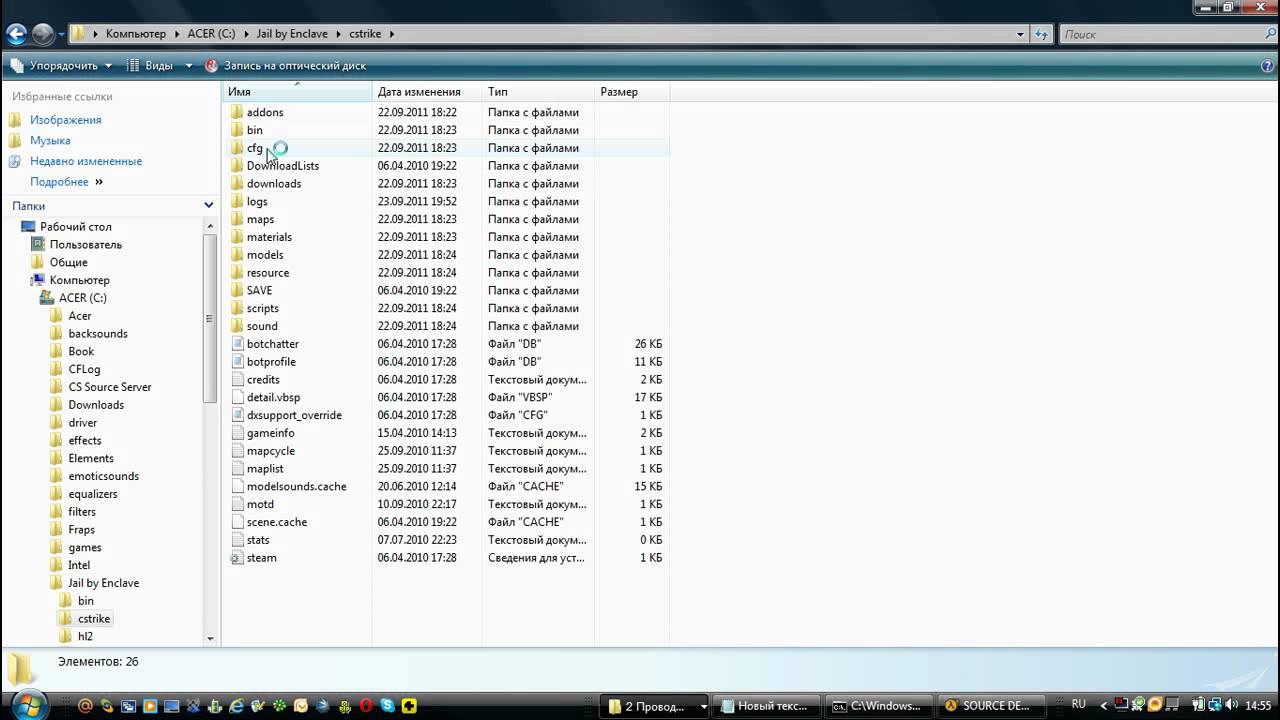Select the botchatter file icon
This screenshot has width=1280, height=720.
pos(237,344)
